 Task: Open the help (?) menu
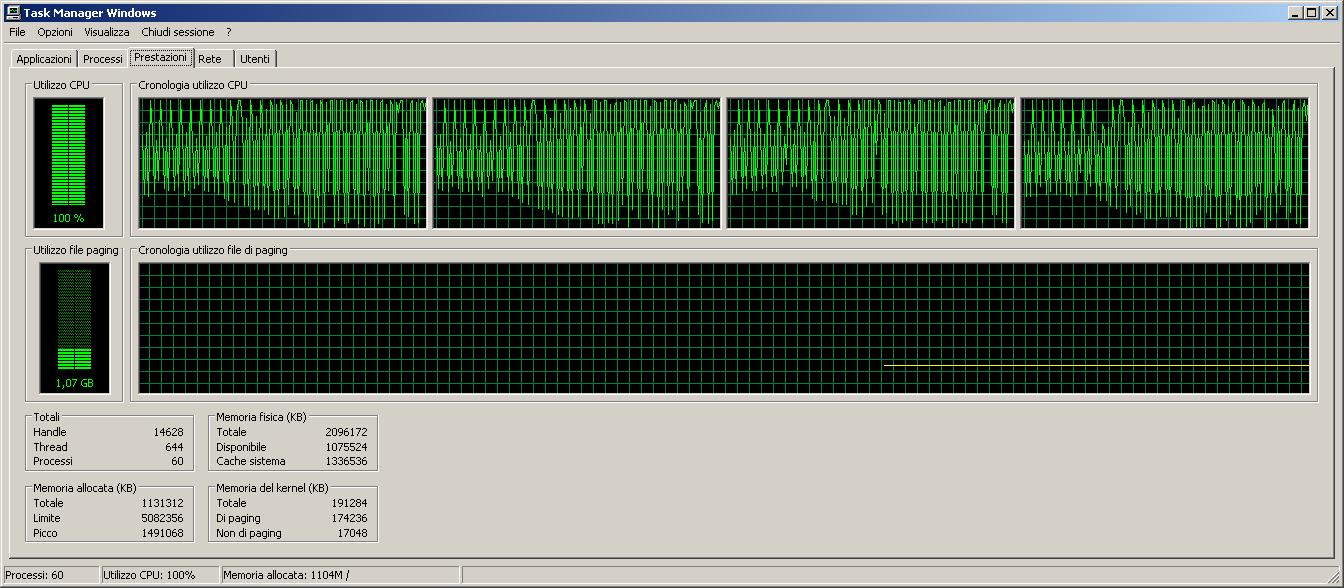click(226, 31)
